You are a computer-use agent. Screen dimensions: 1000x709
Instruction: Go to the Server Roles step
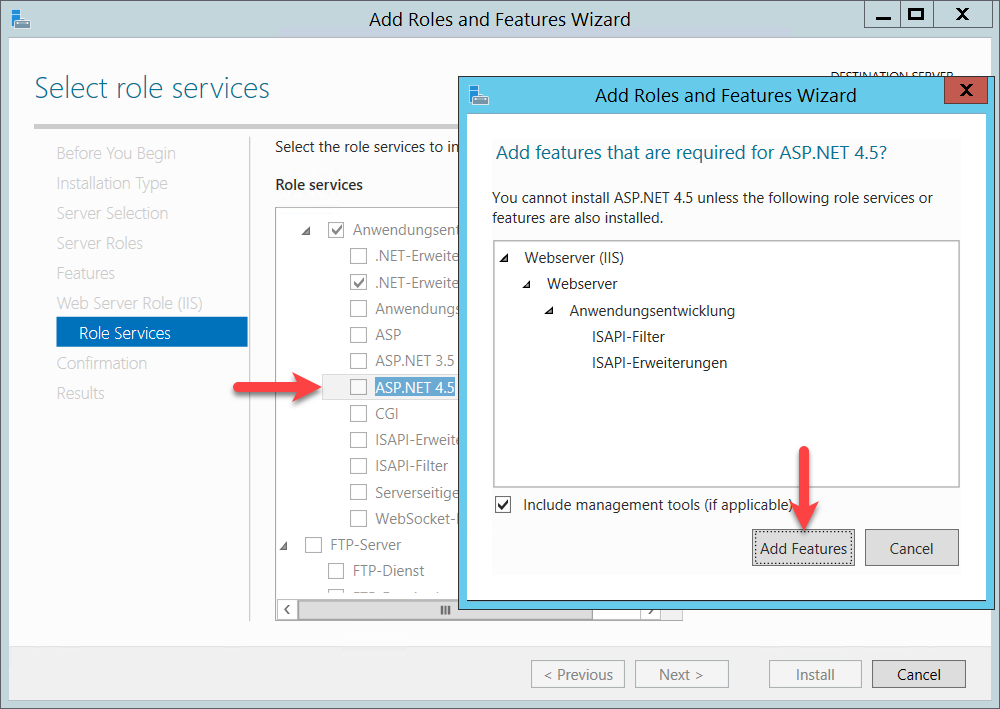pyautogui.click(x=99, y=243)
